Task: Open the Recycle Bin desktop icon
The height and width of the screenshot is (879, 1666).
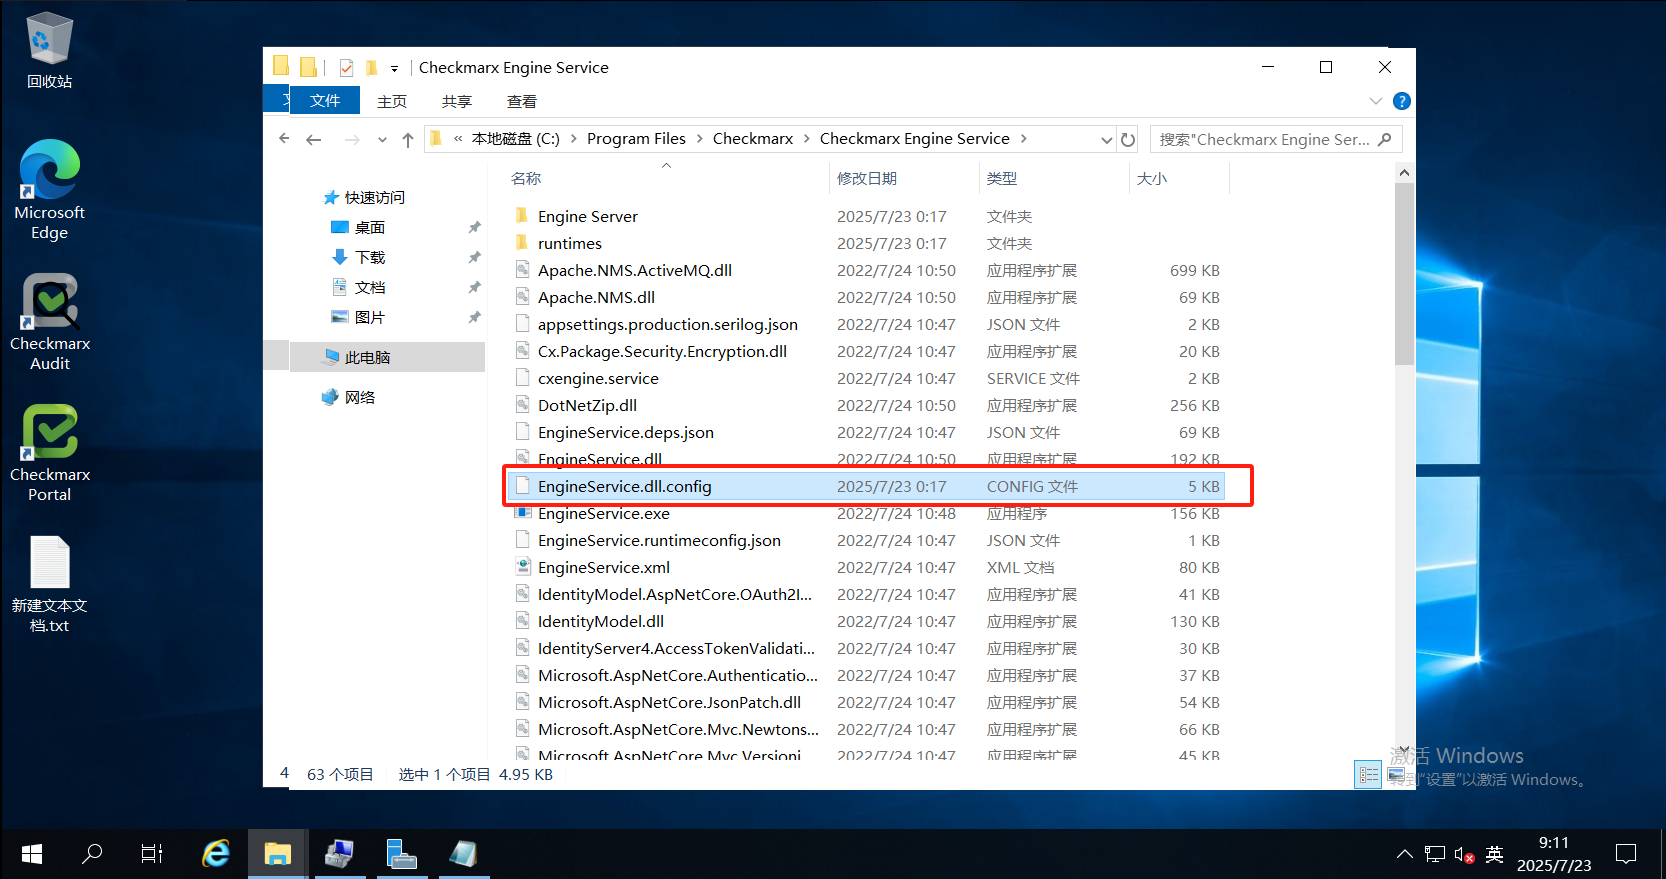Action: [49, 50]
